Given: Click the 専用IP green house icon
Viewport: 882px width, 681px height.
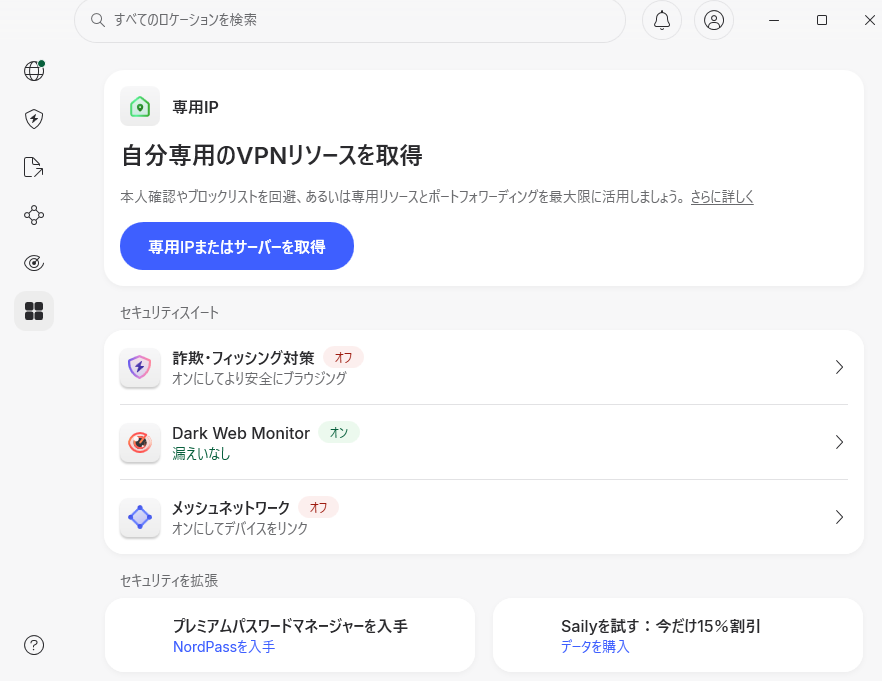Looking at the screenshot, I should [x=140, y=106].
